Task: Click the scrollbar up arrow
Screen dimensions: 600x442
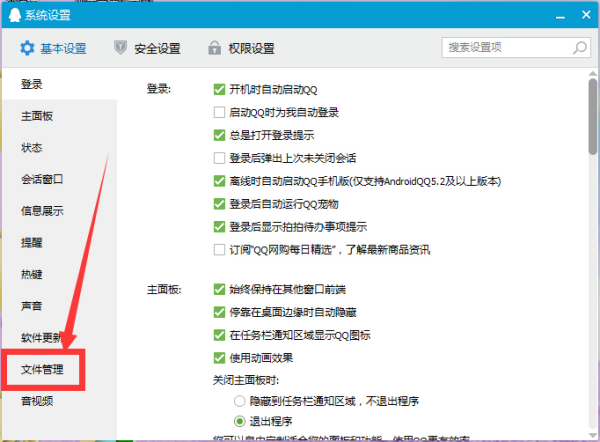Action: [593, 73]
